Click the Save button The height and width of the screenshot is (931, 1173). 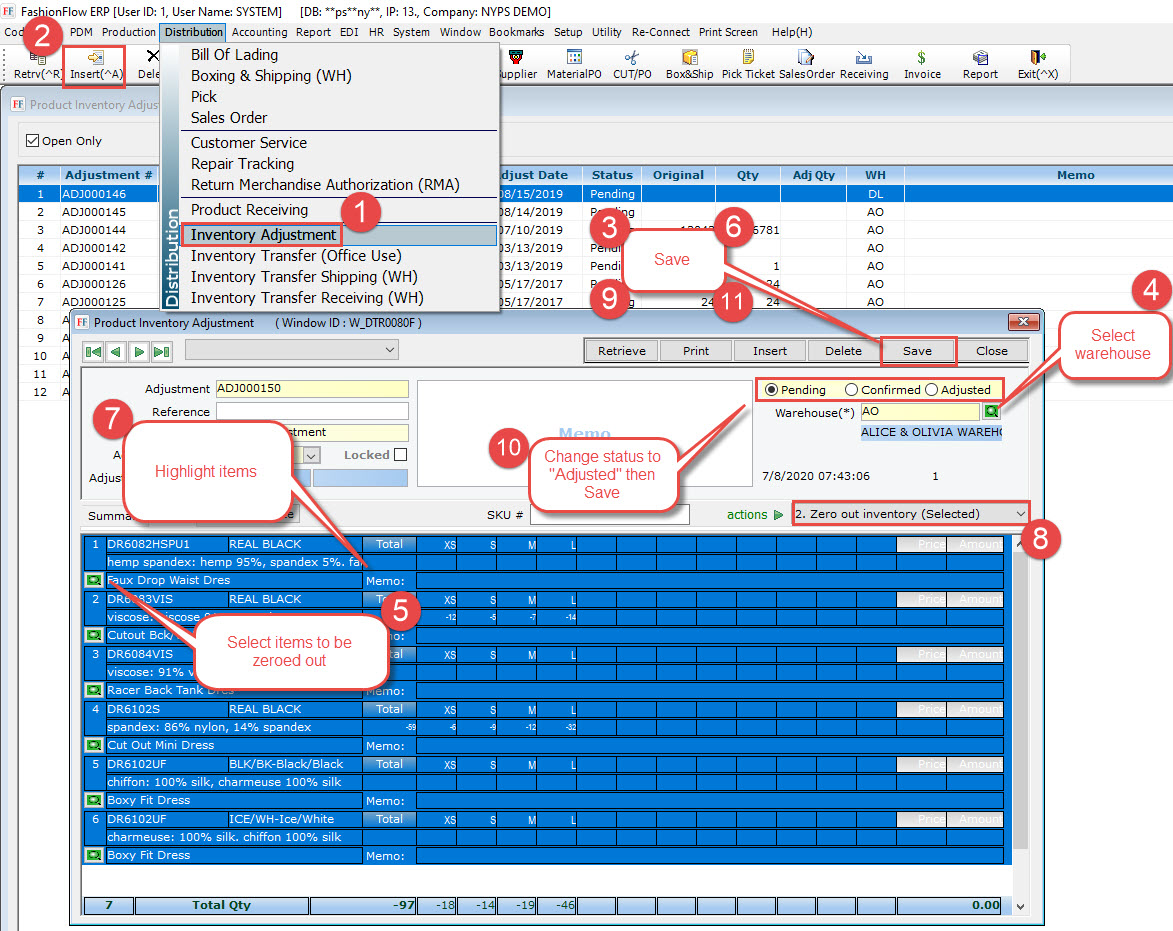point(917,351)
